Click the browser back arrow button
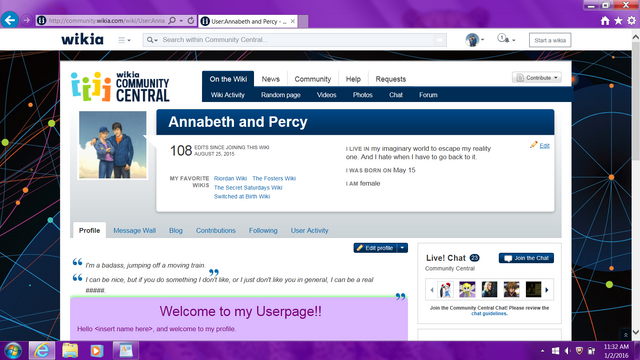 click(x=10, y=20)
